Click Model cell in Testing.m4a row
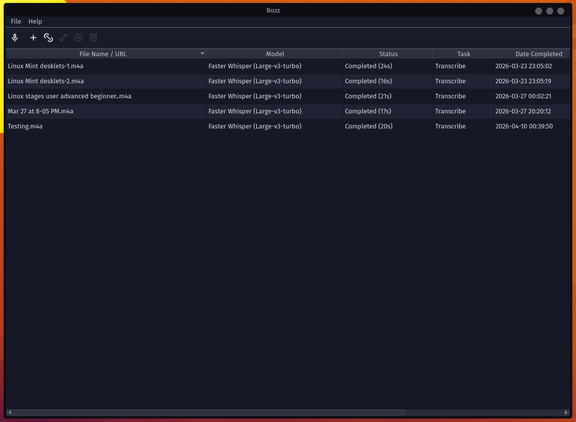576x422 pixels. coord(274,126)
